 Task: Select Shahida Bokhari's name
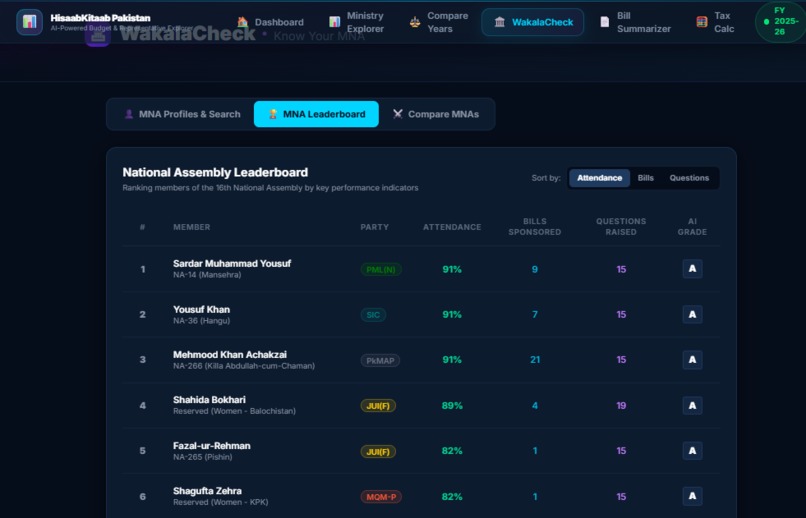click(x=209, y=400)
